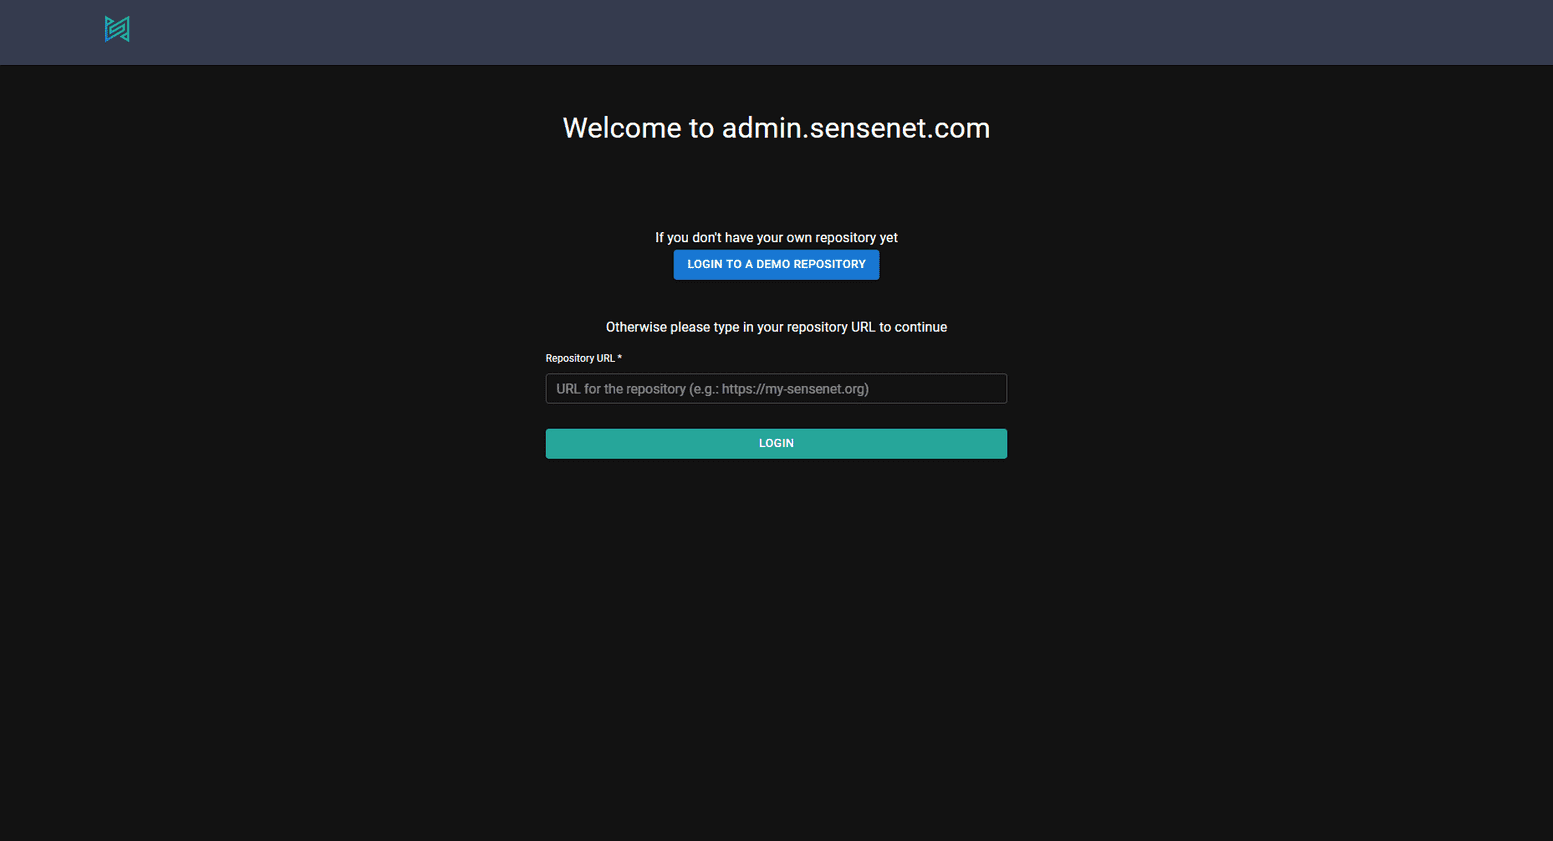Click the blue demo repository button

(776, 264)
